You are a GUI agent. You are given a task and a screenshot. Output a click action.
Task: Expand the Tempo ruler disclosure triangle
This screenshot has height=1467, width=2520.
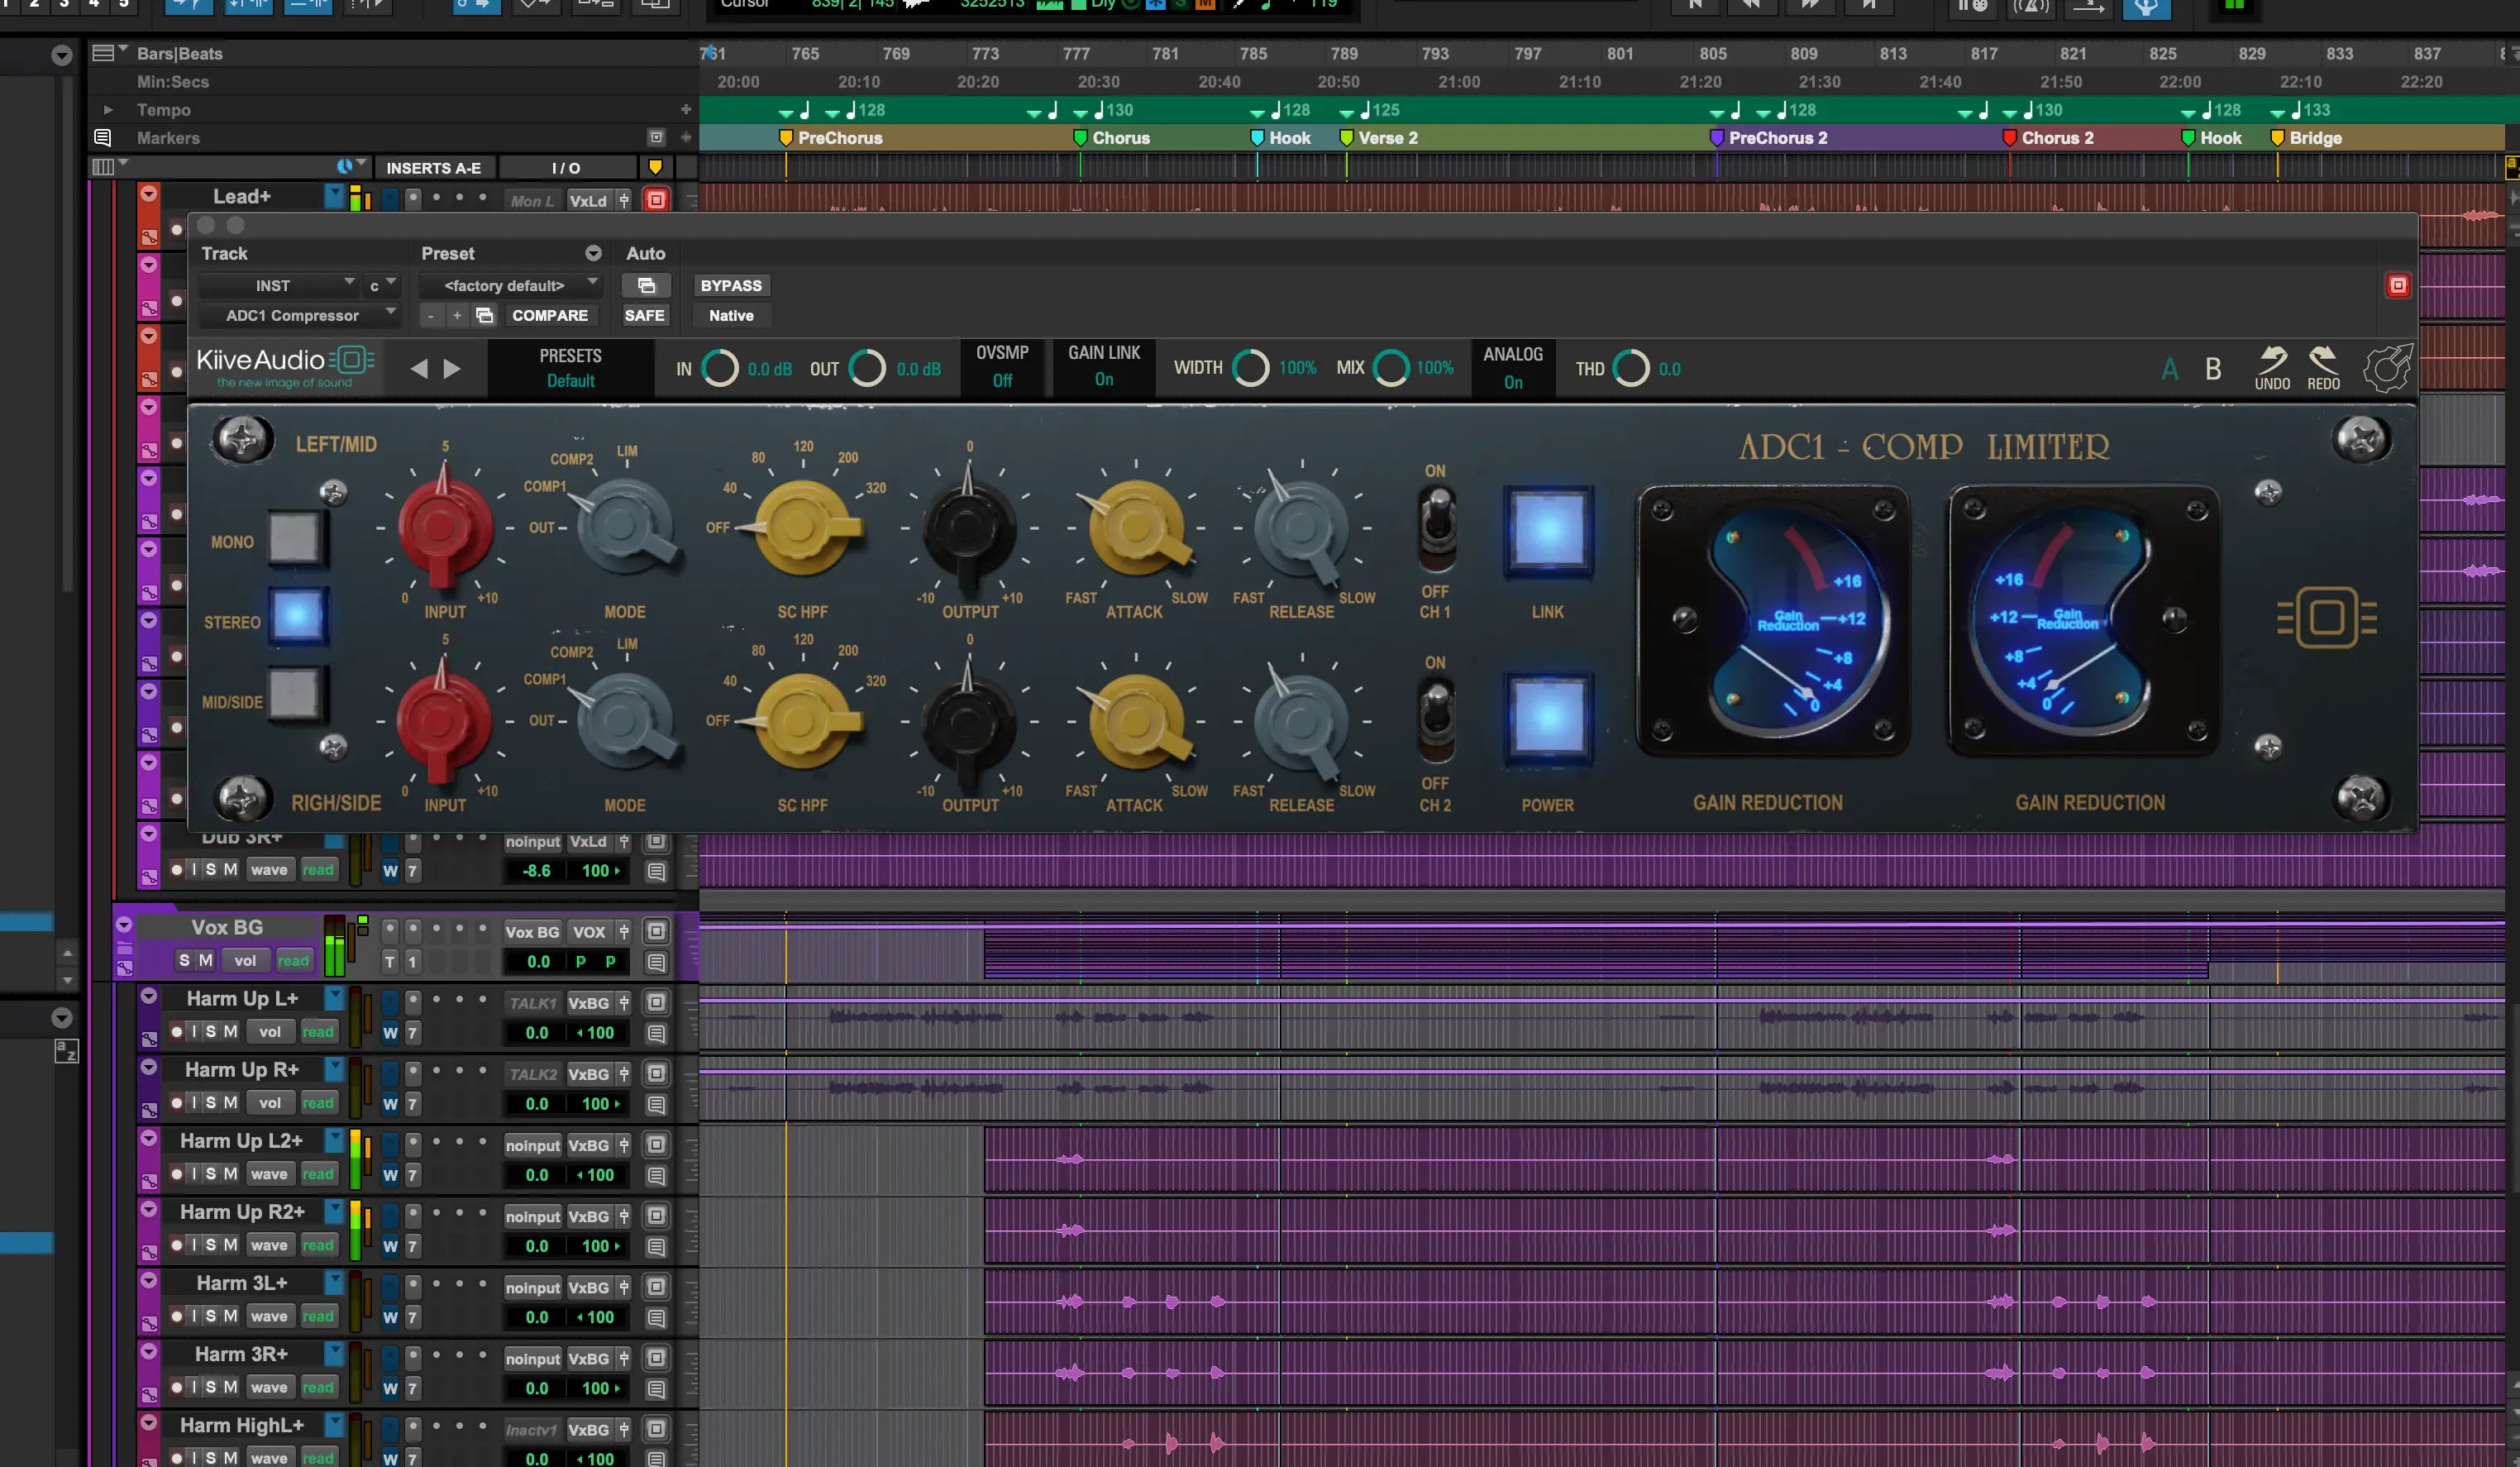(x=108, y=110)
